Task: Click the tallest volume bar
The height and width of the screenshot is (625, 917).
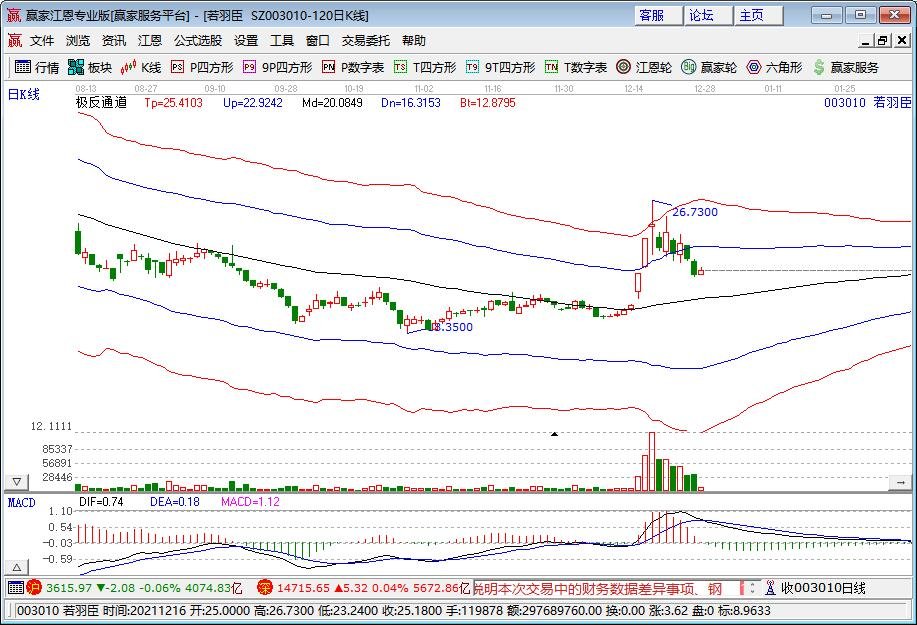Action: coord(651,461)
